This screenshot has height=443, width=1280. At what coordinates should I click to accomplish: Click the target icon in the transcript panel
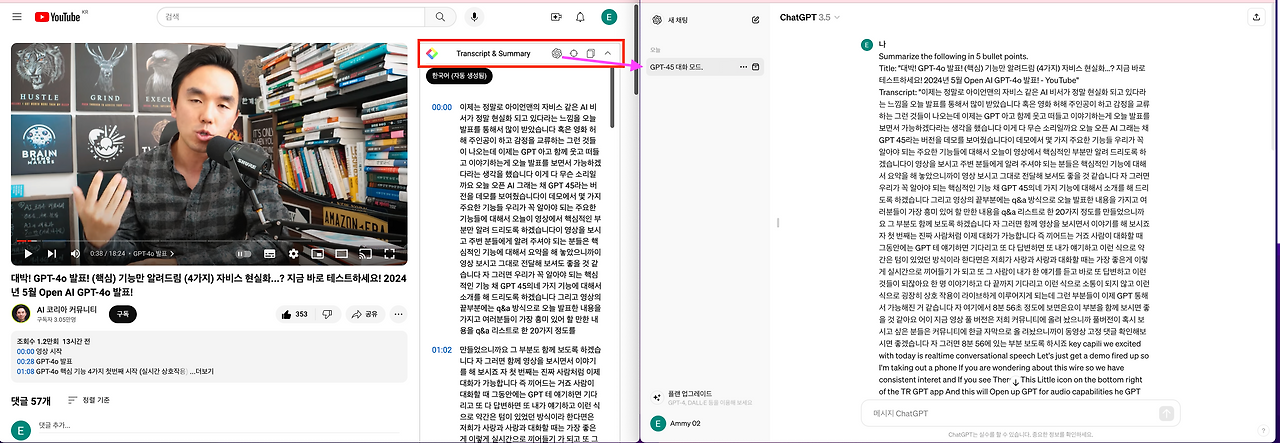pos(574,53)
